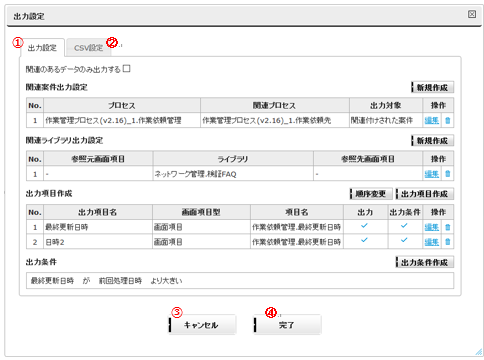Click the プロセス column header

122,105
